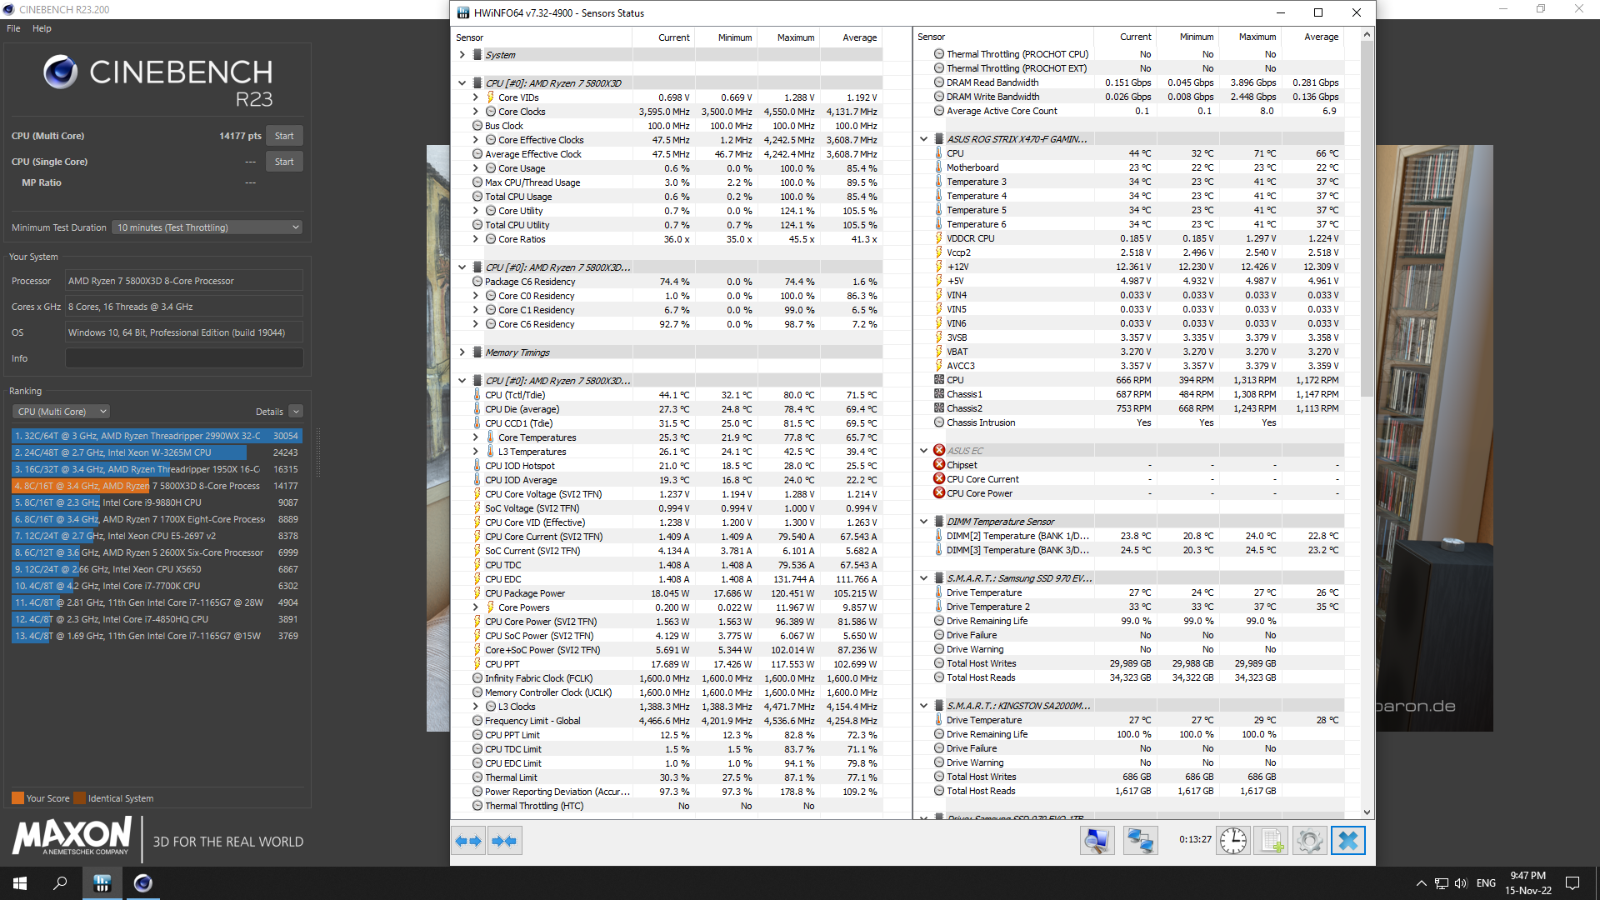Image resolution: width=1600 pixels, height=900 pixels.
Task: Click the Current column header in left pane
Action: point(662,37)
